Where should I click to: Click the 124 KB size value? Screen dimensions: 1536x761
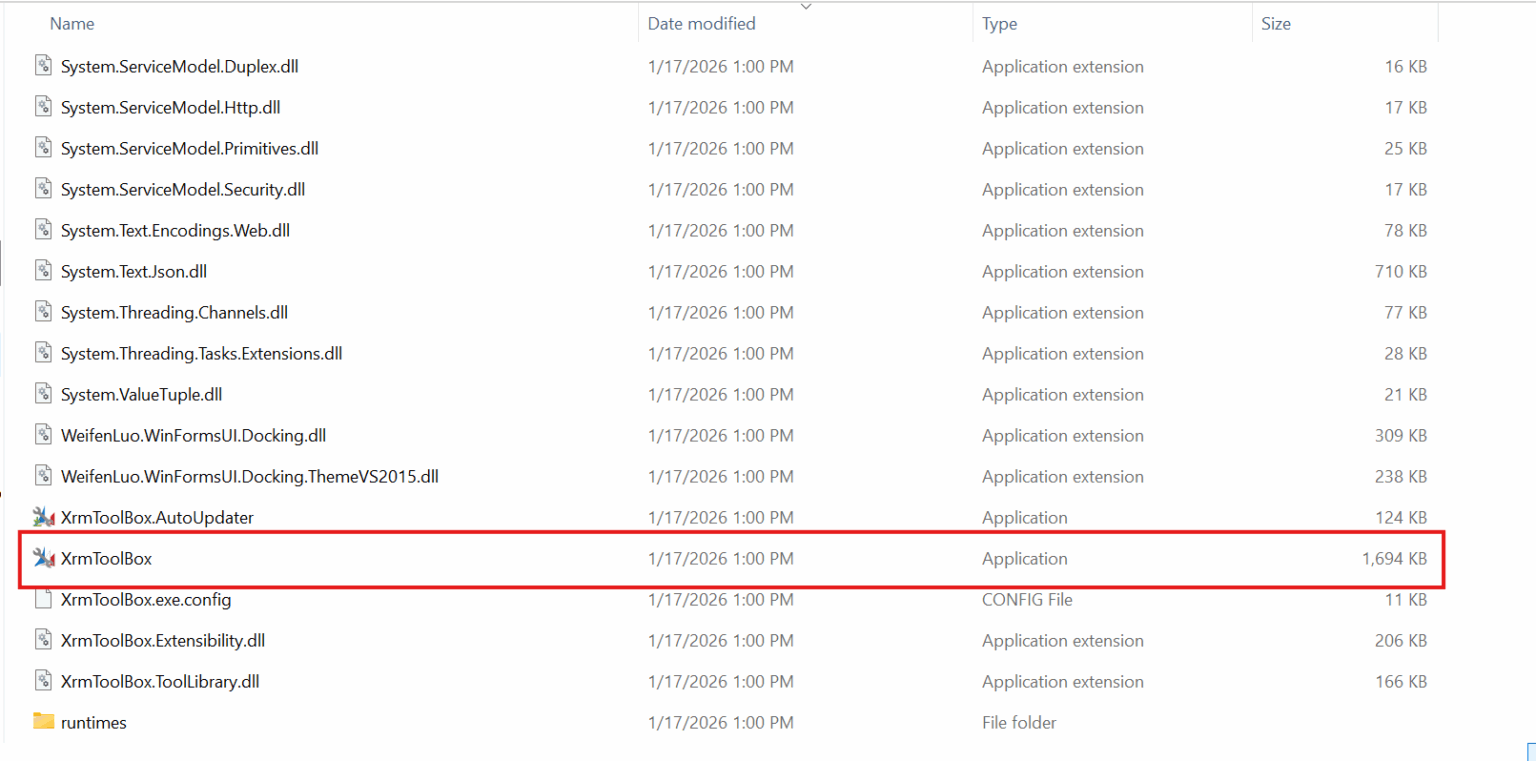(x=1401, y=517)
